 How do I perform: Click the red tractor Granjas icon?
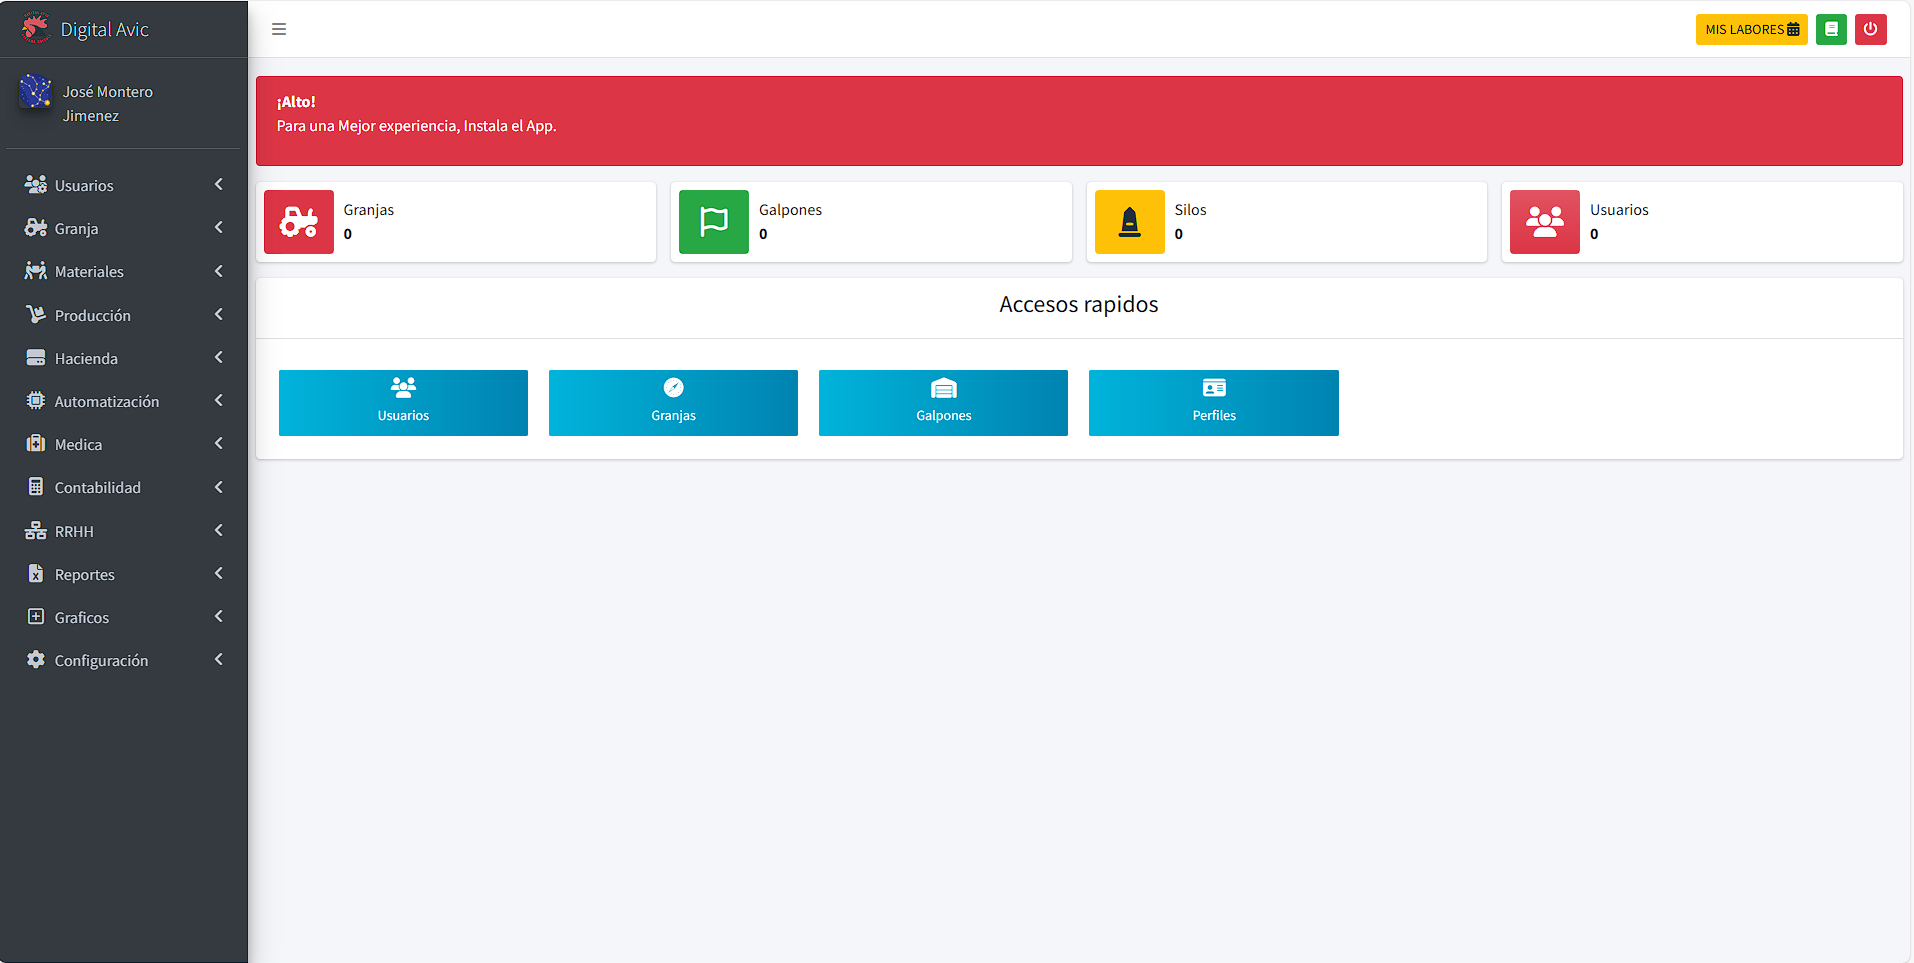point(299,222)
